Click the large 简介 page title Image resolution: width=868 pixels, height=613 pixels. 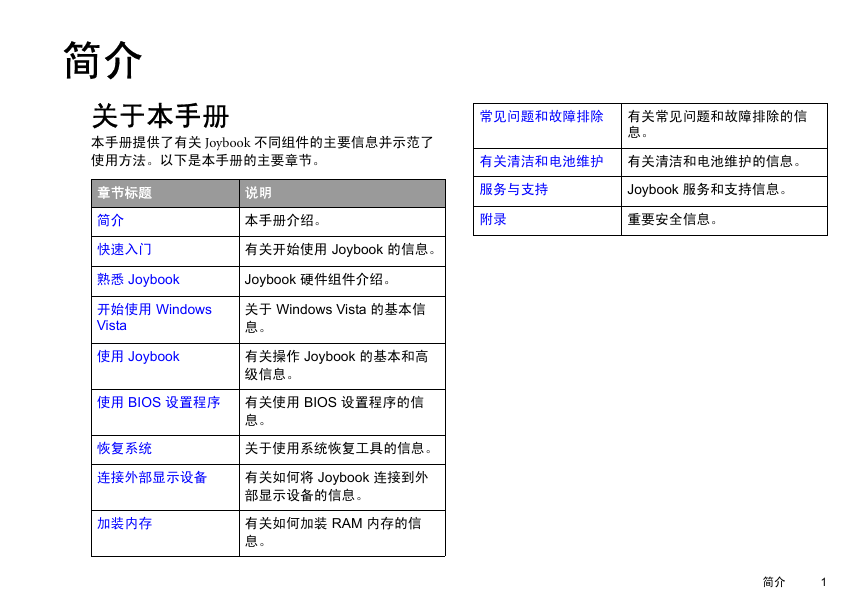(103, 60)
